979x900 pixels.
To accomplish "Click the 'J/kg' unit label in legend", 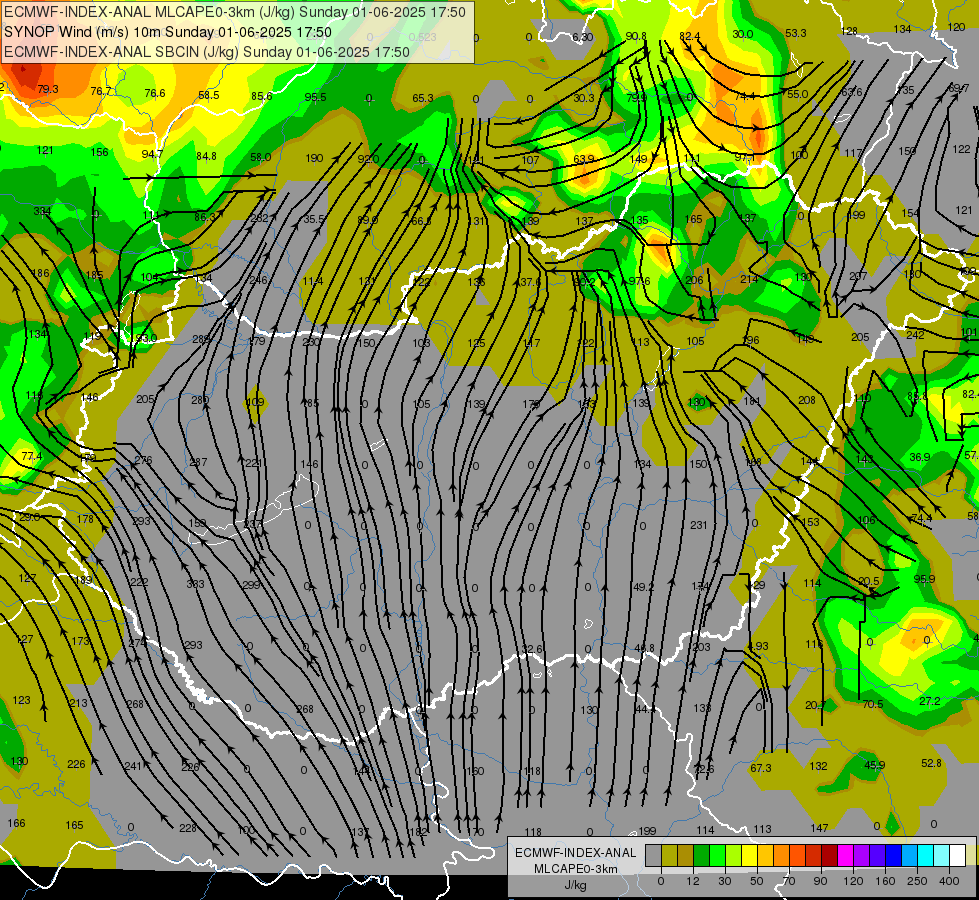I will pos(575,885).
